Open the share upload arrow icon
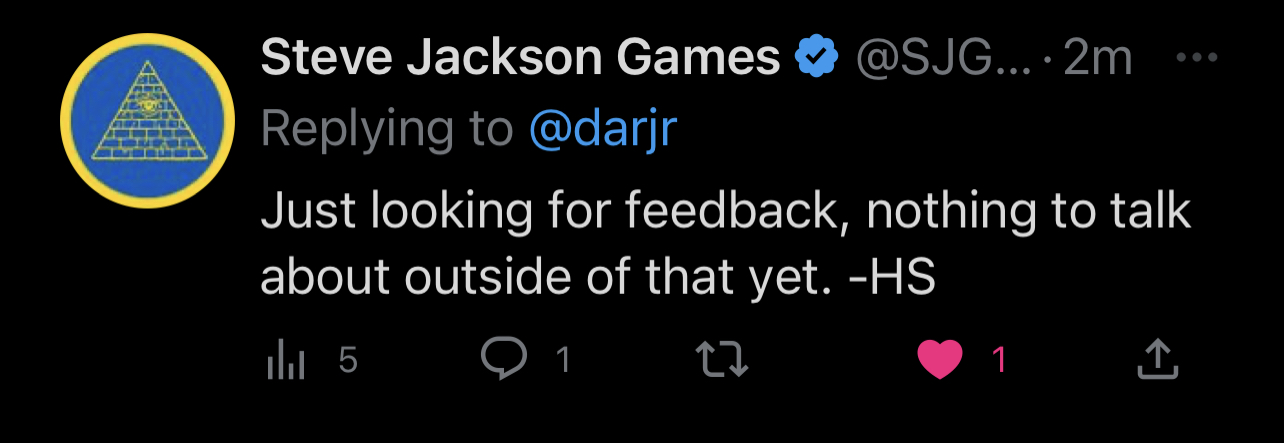This screenshot has width=1284, height=443. 1159,360
